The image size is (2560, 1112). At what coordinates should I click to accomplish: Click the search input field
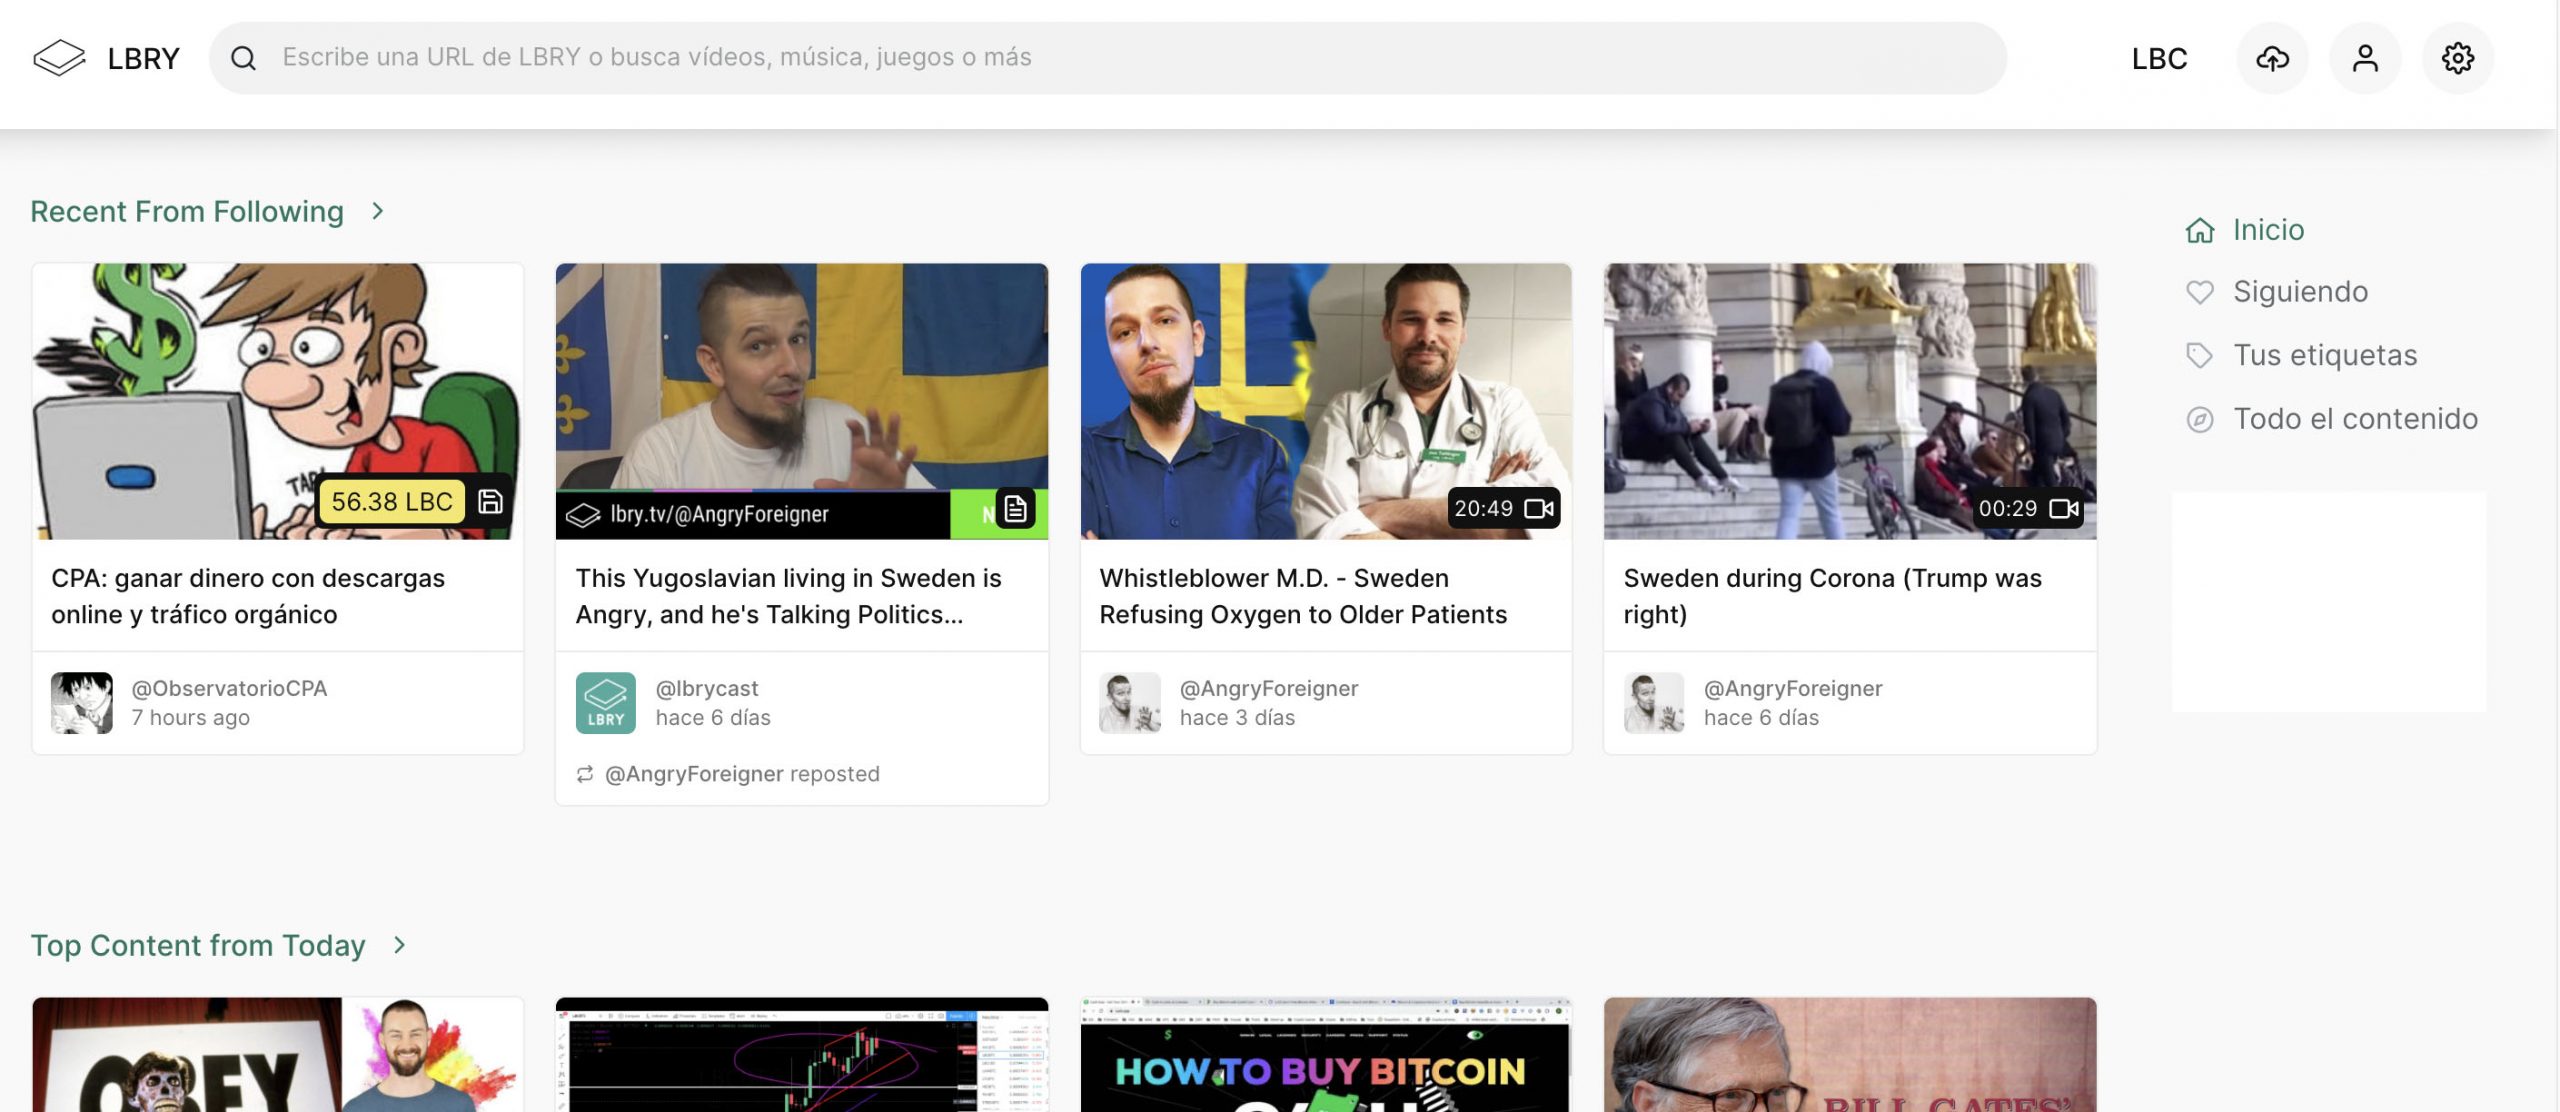[1107, 58]
